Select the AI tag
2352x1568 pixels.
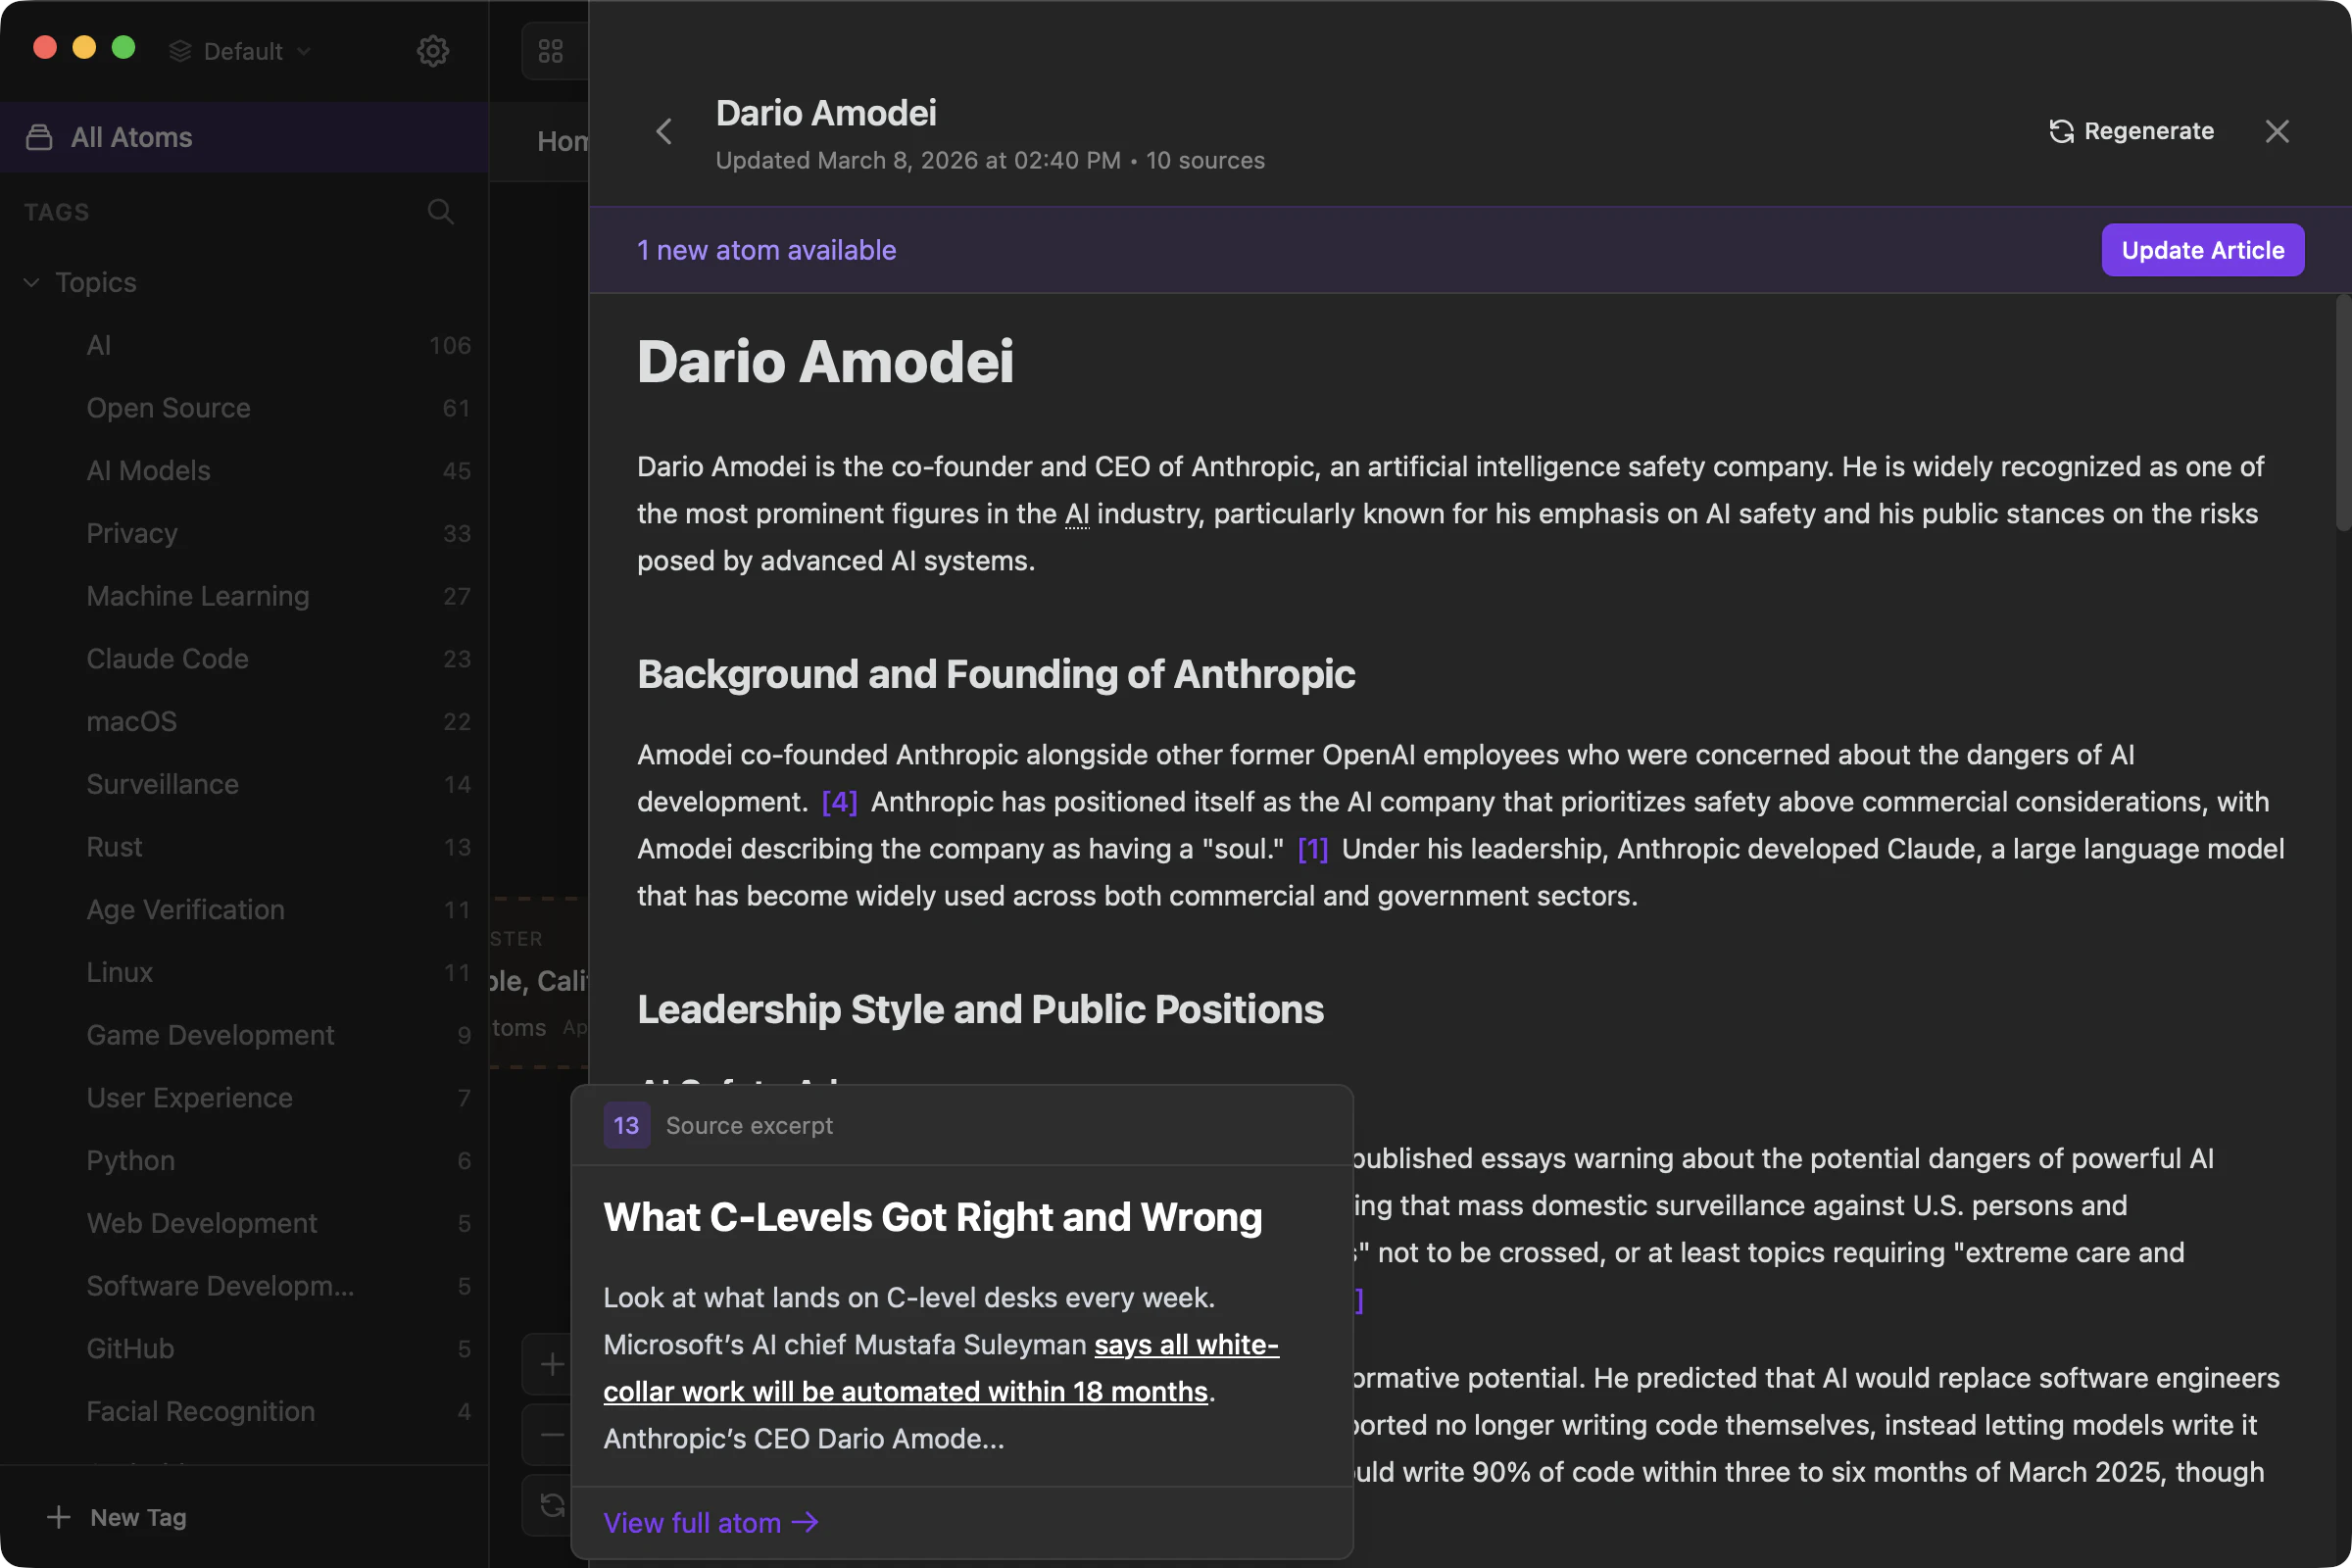pyautogui.click(x=99, y=345)
